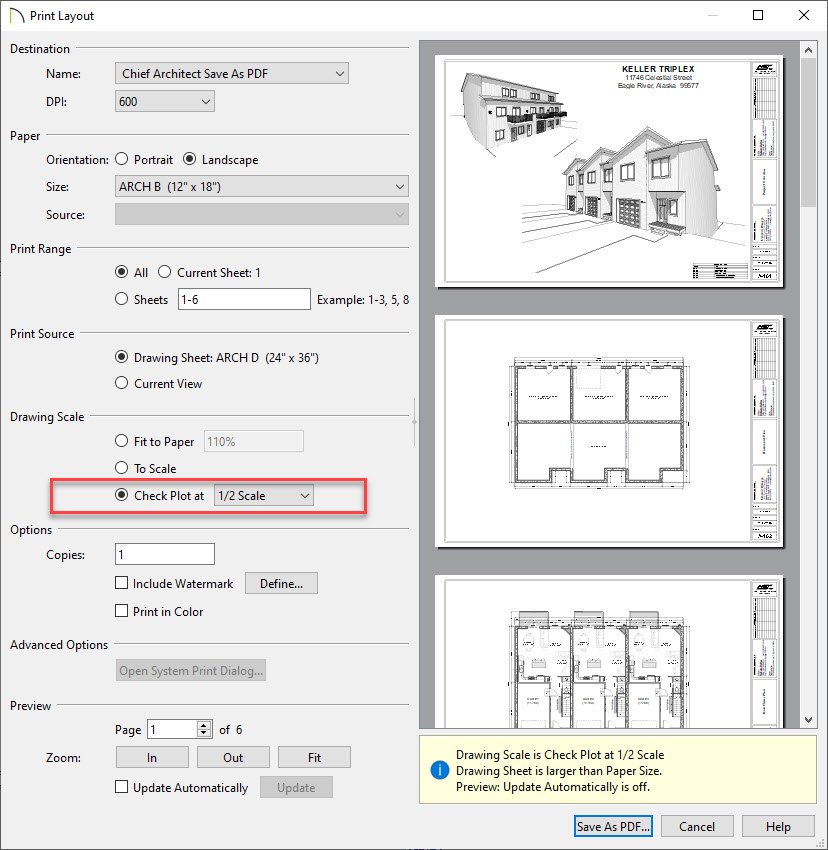Click the blue info icon in status message

(x=437, y=769)
